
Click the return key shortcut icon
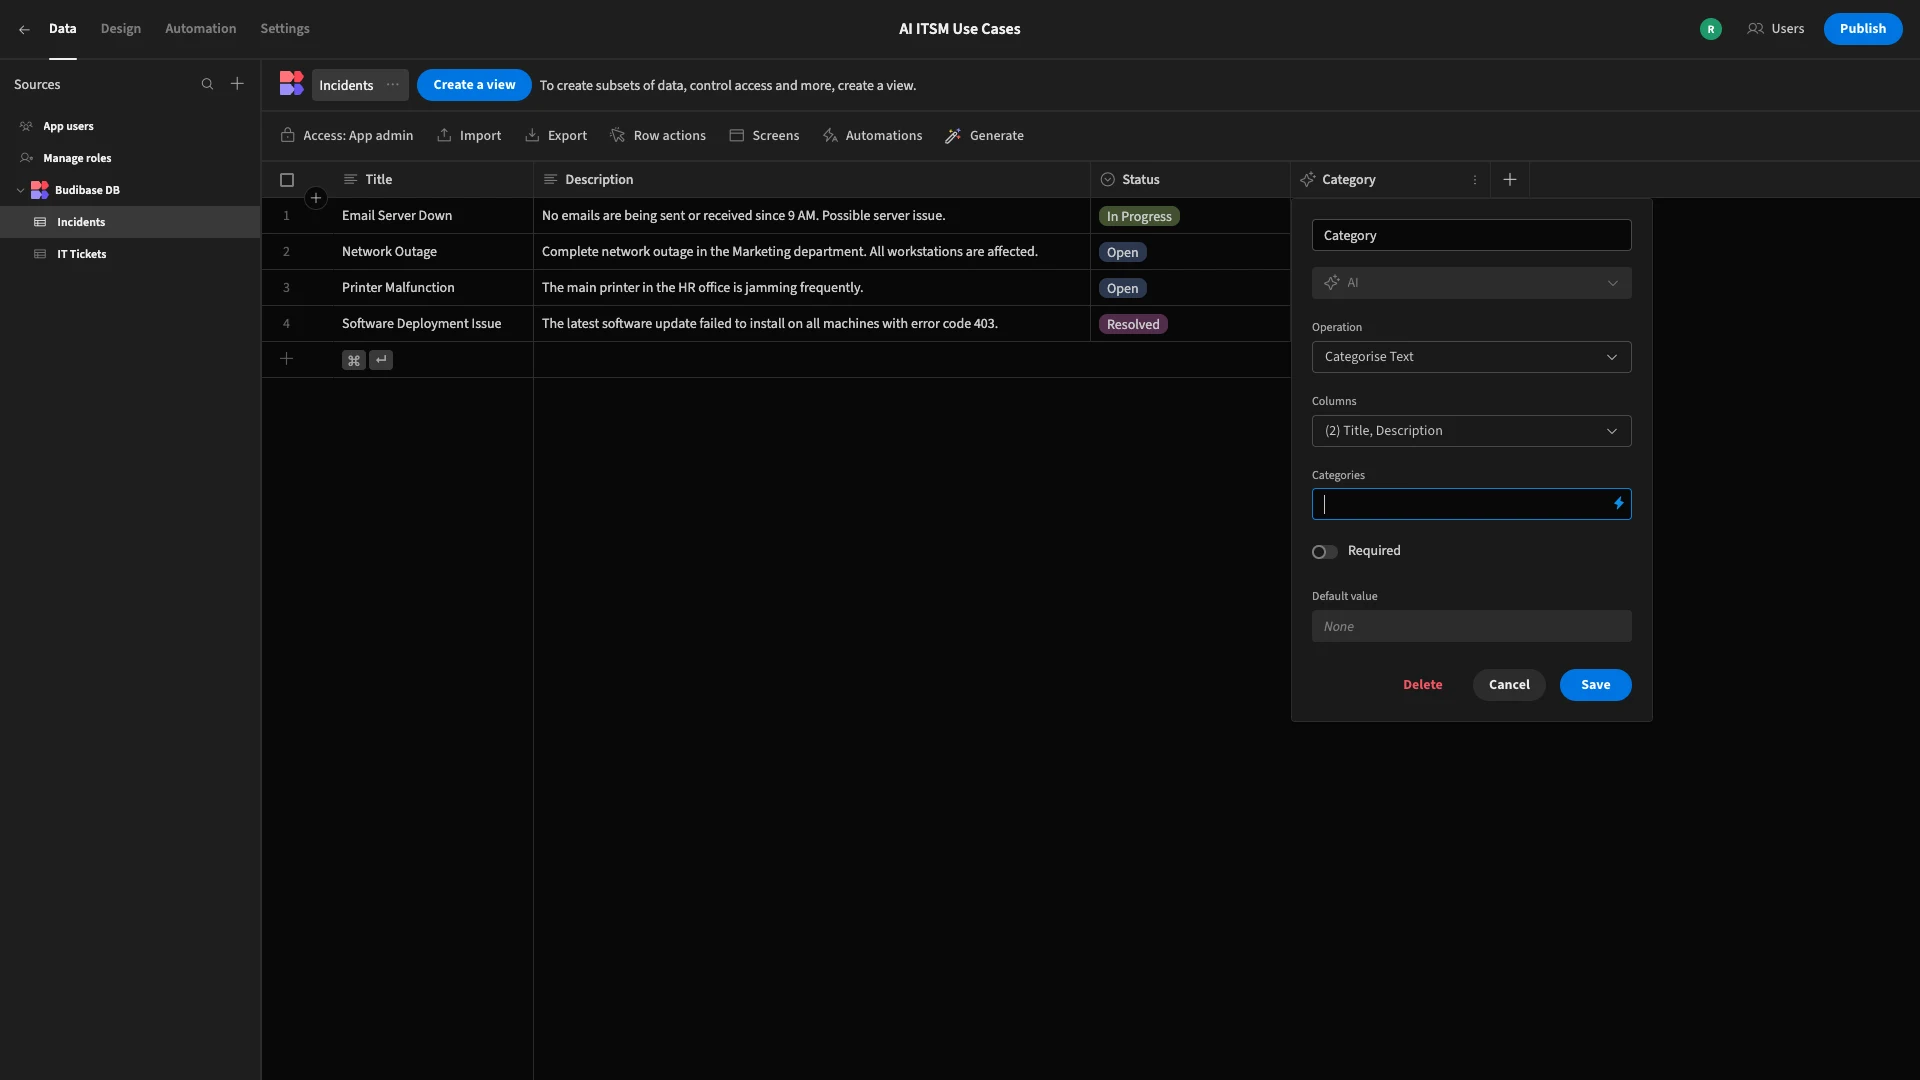[381, 360]
